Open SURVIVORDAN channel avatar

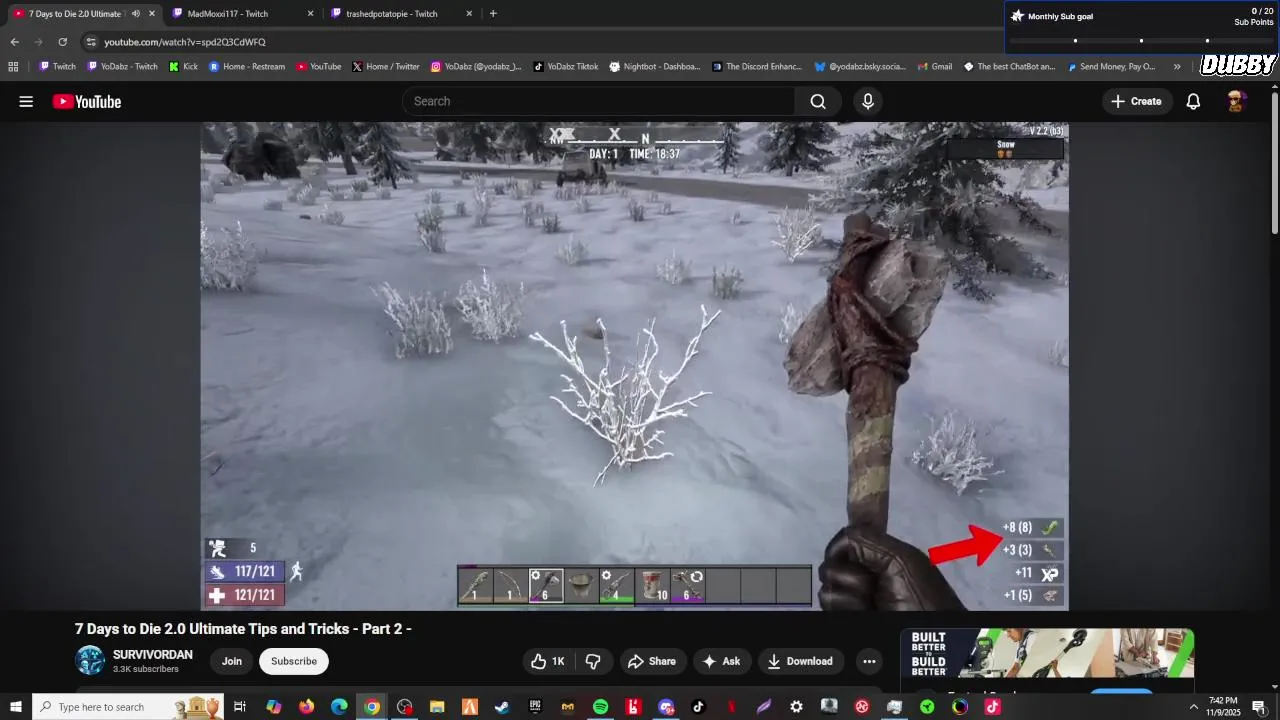(90, 660)
